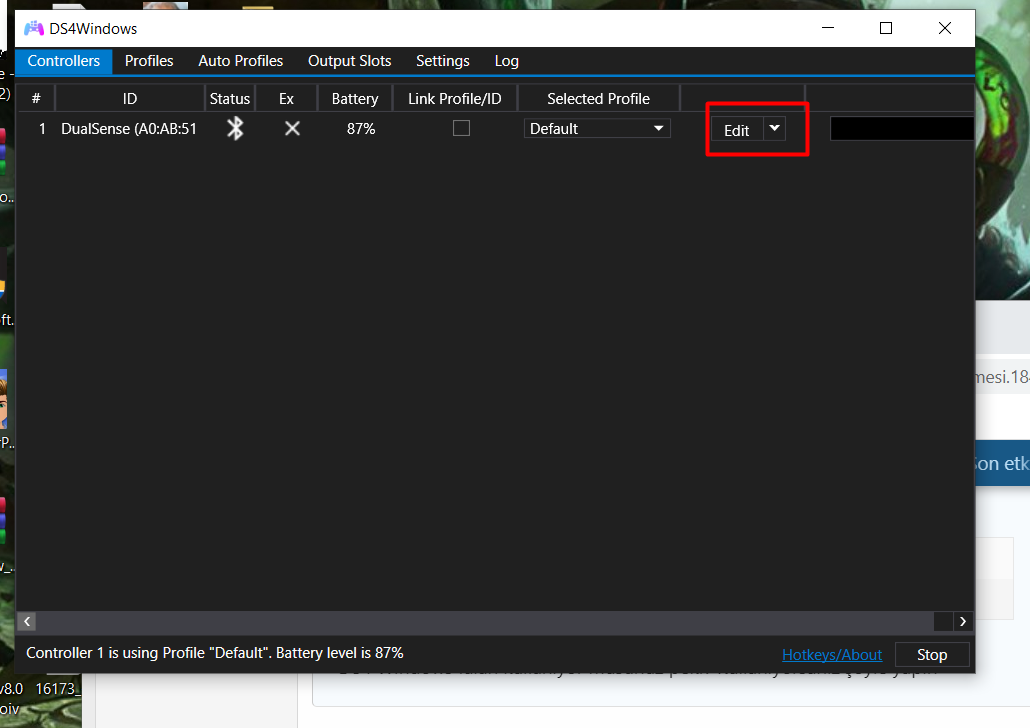The image size is (1030, 728).
Task: Click the Ex column header
Action: [x=286, y=99]
